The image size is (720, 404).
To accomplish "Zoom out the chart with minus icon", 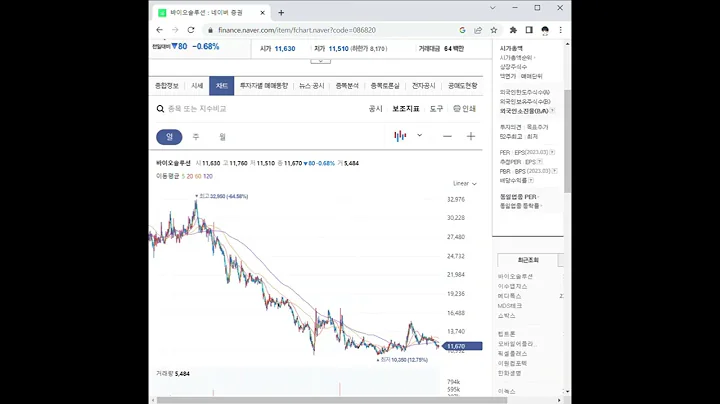I will pos(447,136).
